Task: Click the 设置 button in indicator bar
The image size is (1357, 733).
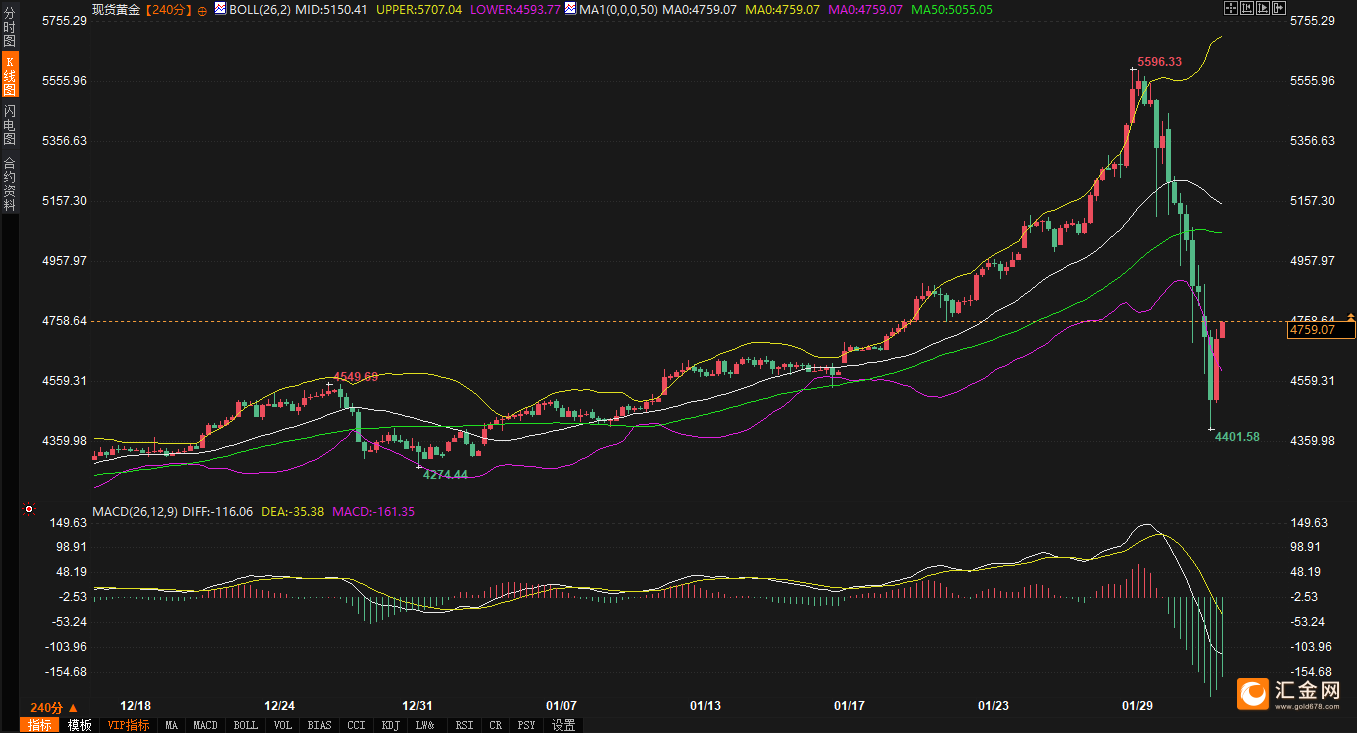Action: (563, 725)
